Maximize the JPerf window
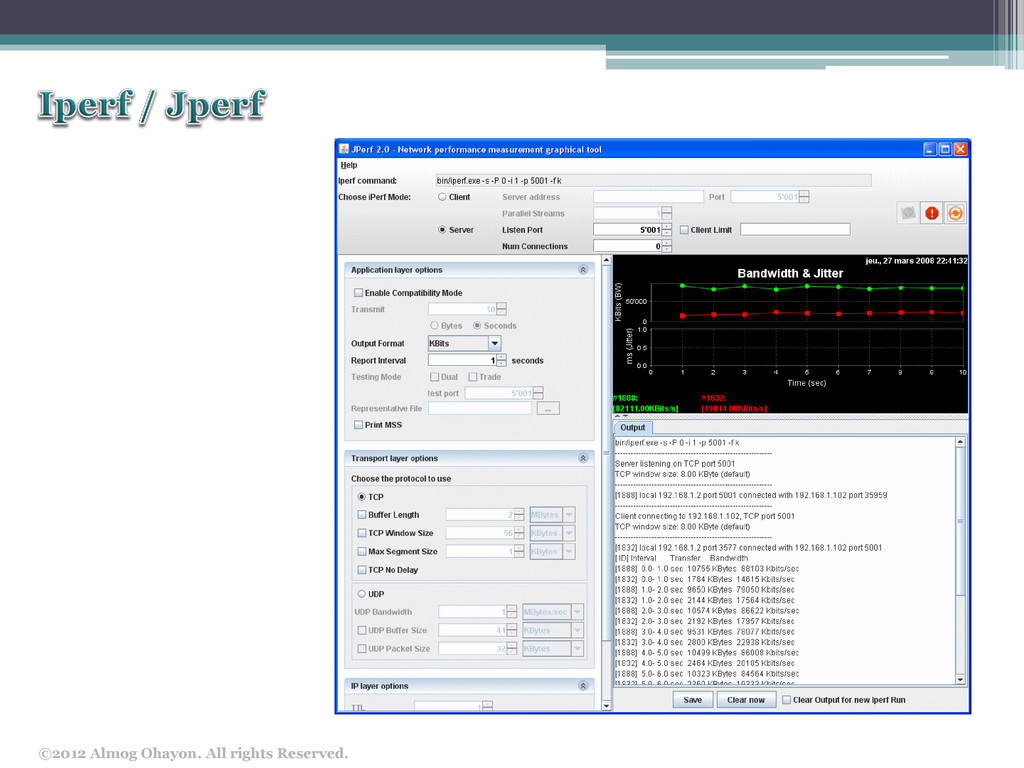1024x768 pixels. click(x=944, y=149)
